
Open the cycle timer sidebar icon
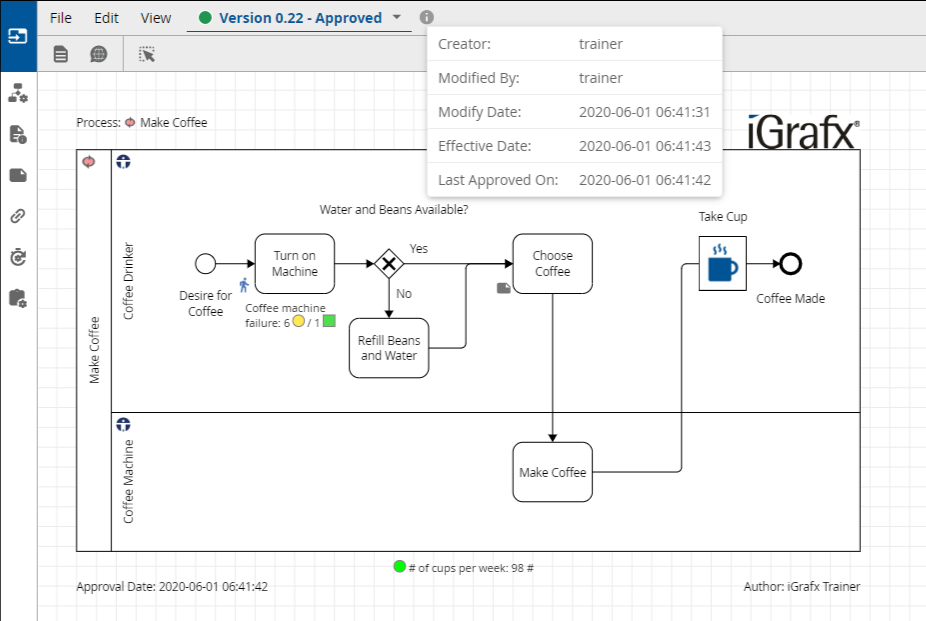click(x=18, y=257)
